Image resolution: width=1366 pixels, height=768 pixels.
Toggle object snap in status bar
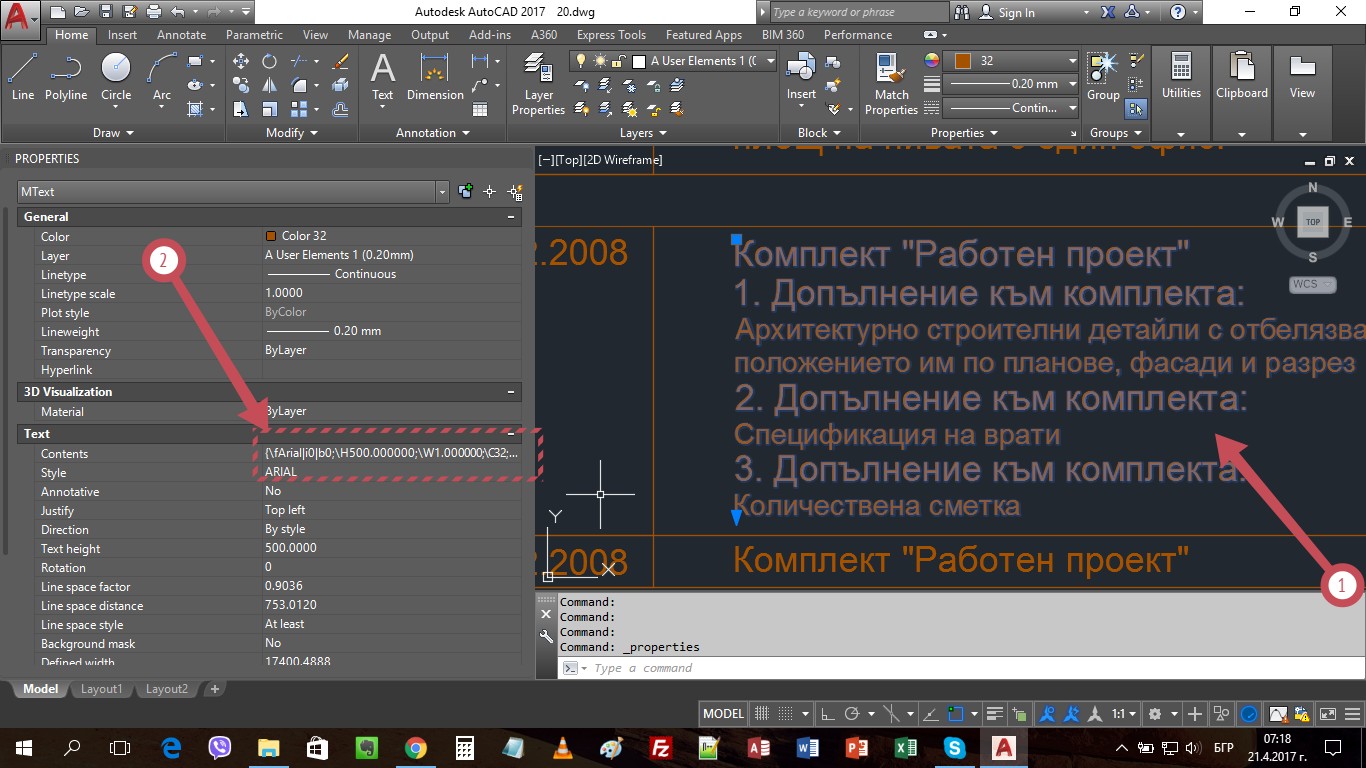click(x=956, y=714)
